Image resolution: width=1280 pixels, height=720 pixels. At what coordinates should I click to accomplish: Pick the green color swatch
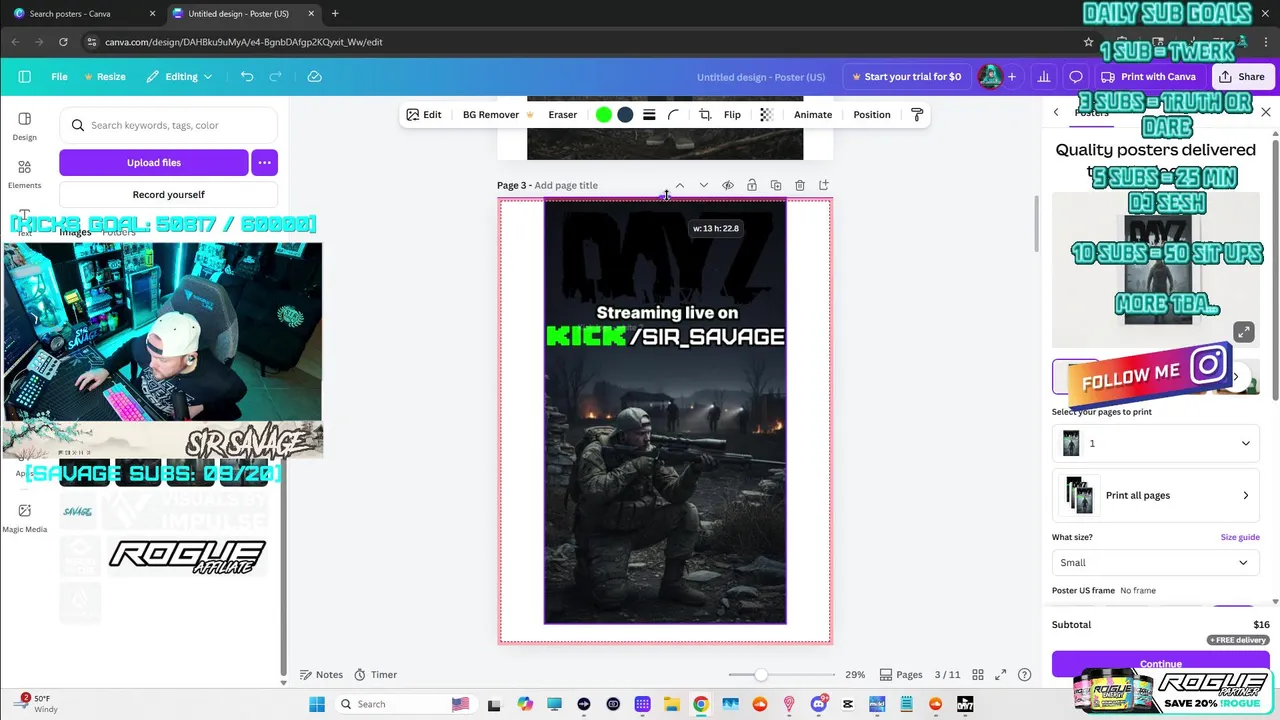click(x=604, y=115)
